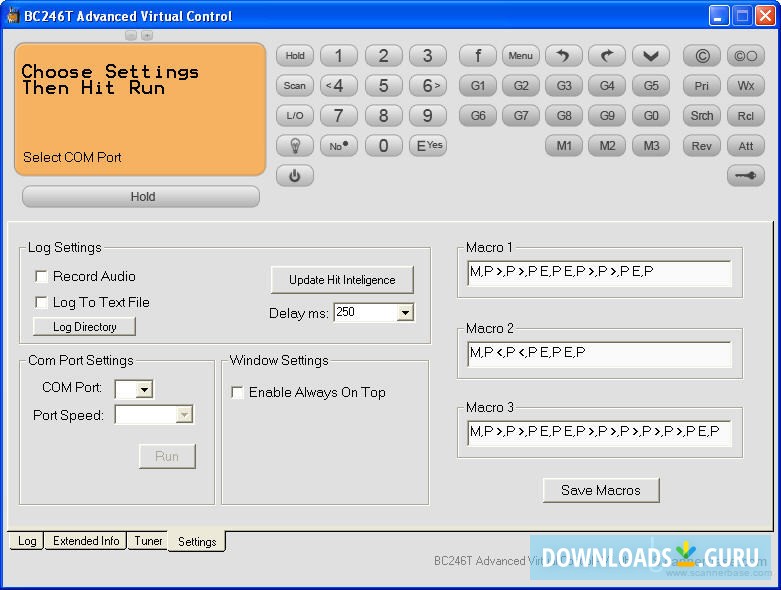This screenshot has height=590, width=781.
Task: Click the down chevron key
Action: tap(651, 56)
